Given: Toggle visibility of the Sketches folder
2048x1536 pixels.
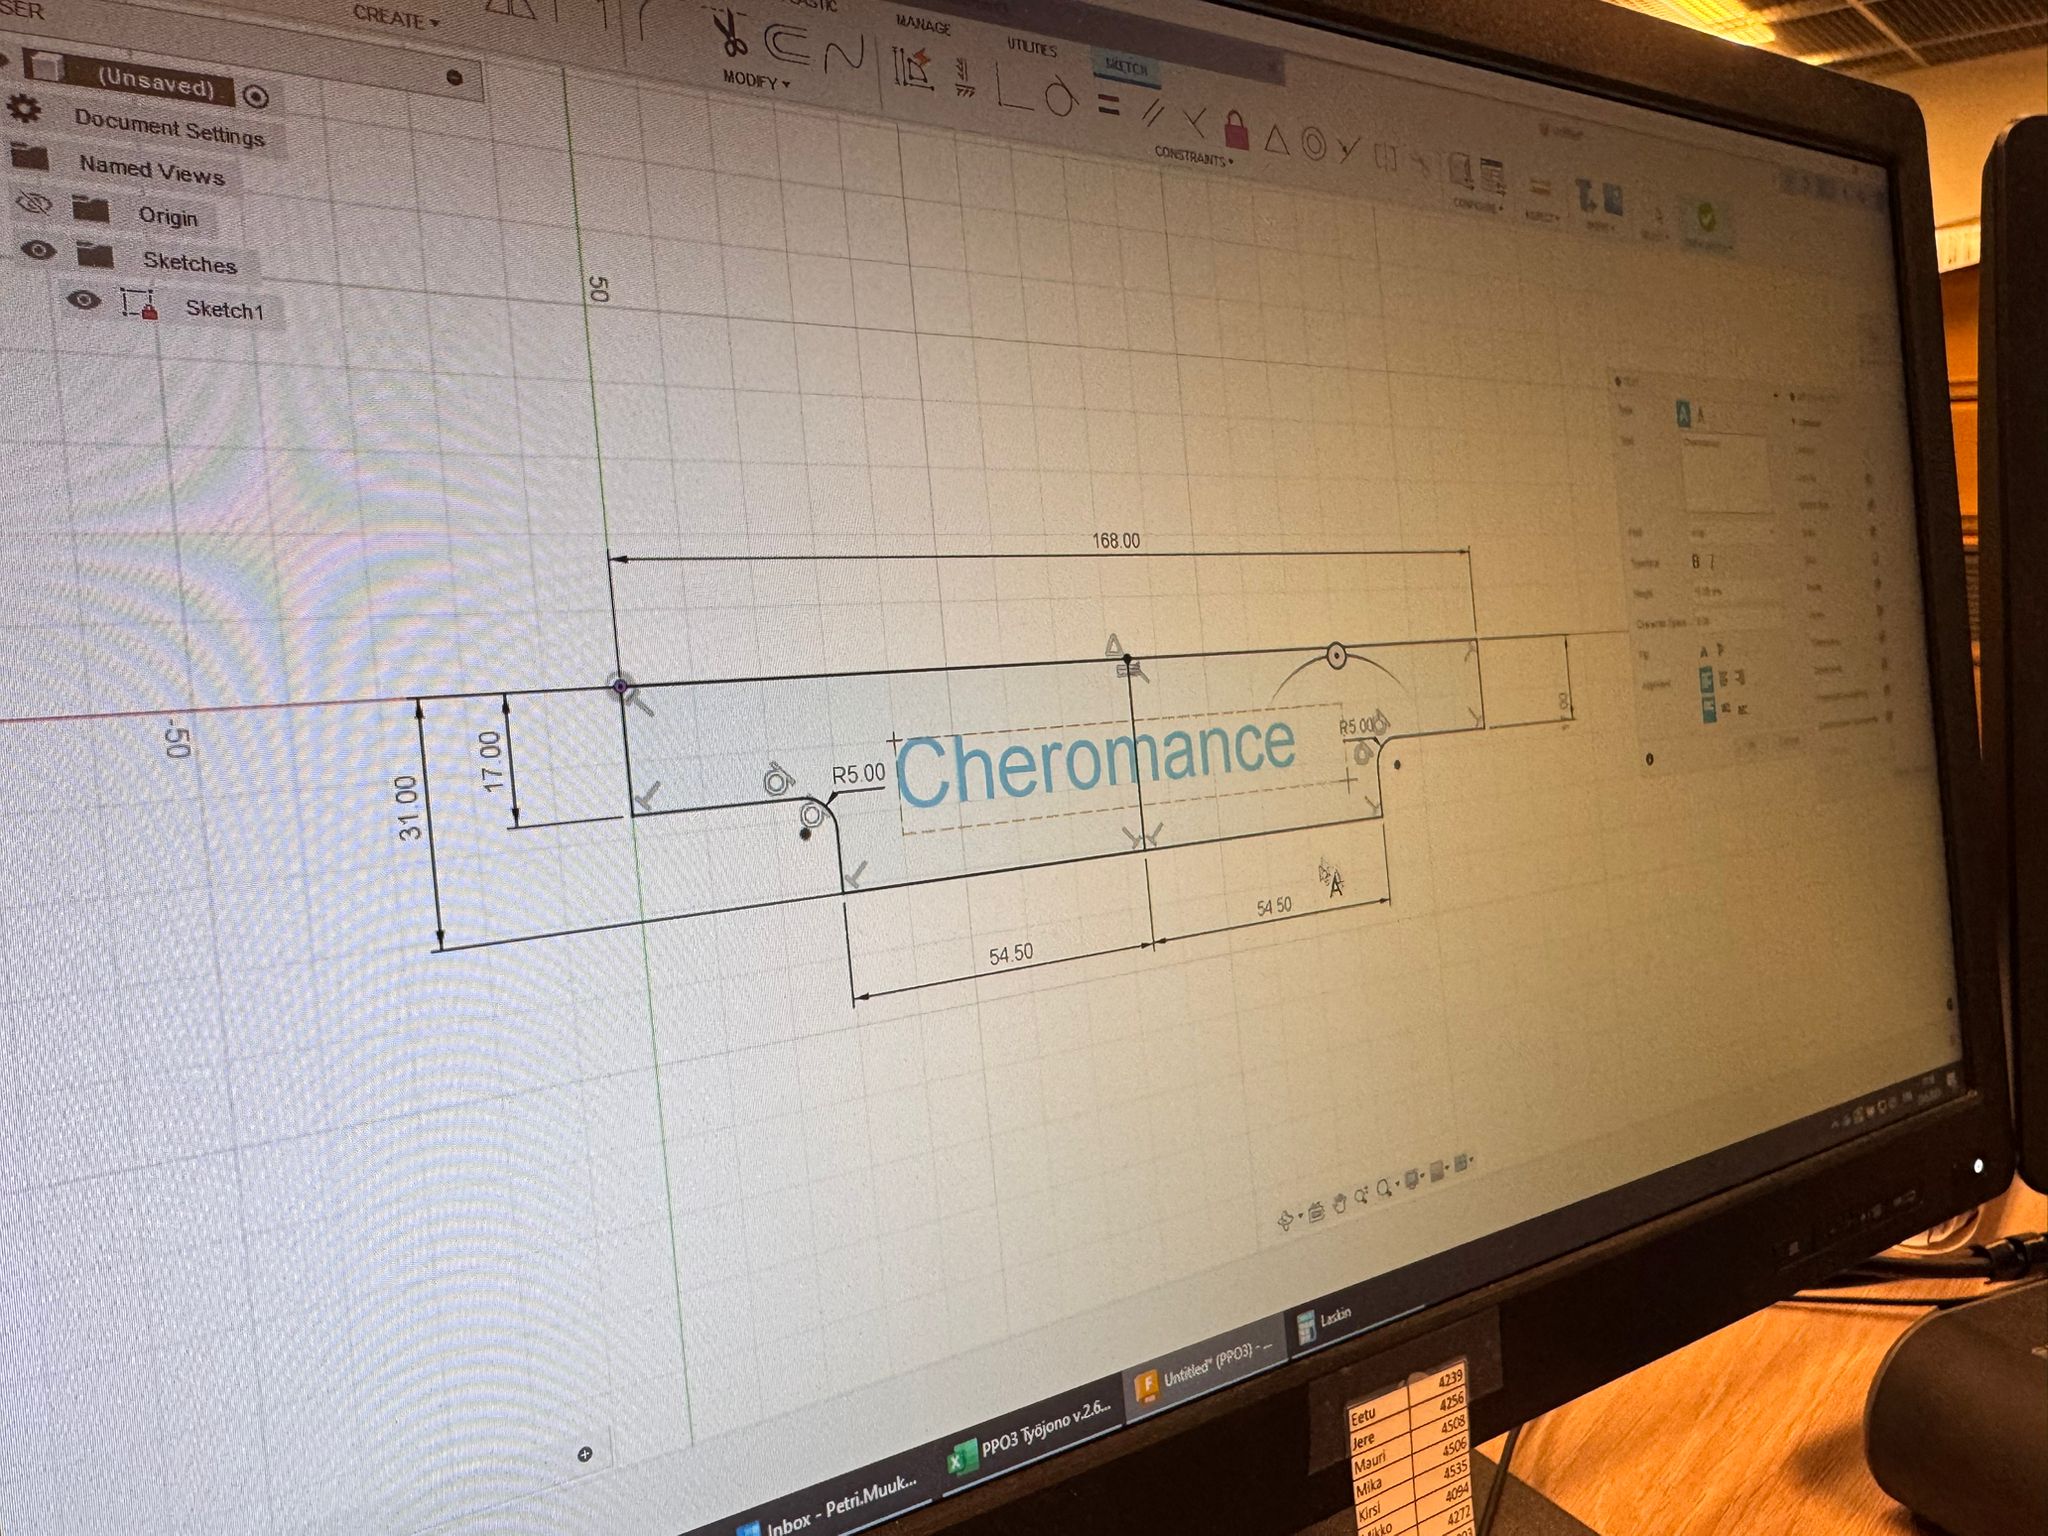Looking at the screenshot, I should [x=38, y=250].
